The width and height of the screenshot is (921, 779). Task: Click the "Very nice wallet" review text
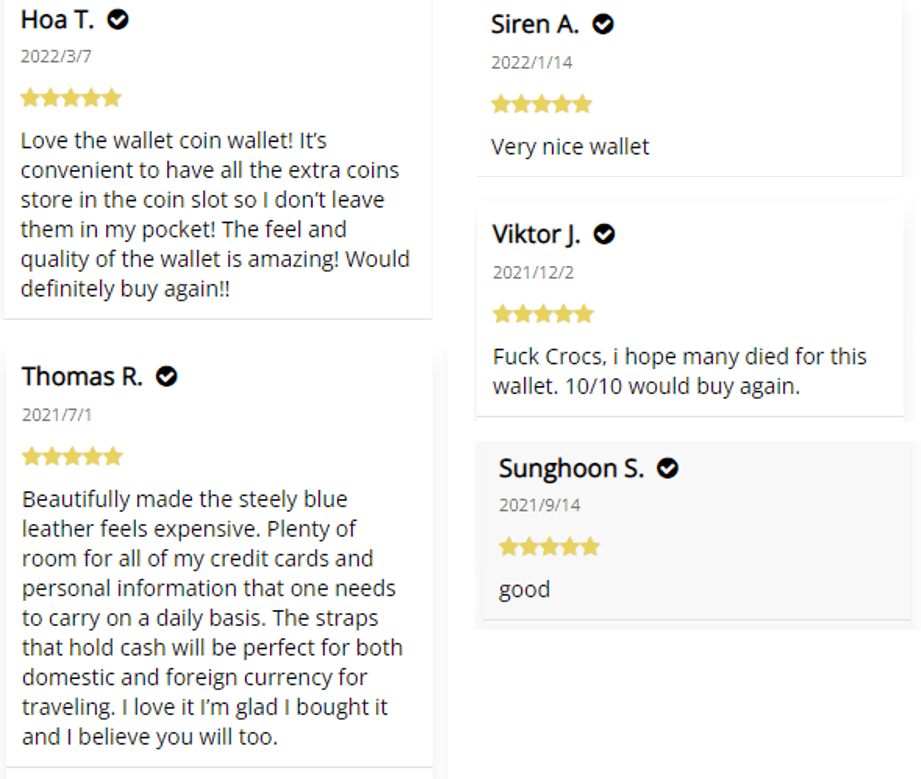click(570, 147)
